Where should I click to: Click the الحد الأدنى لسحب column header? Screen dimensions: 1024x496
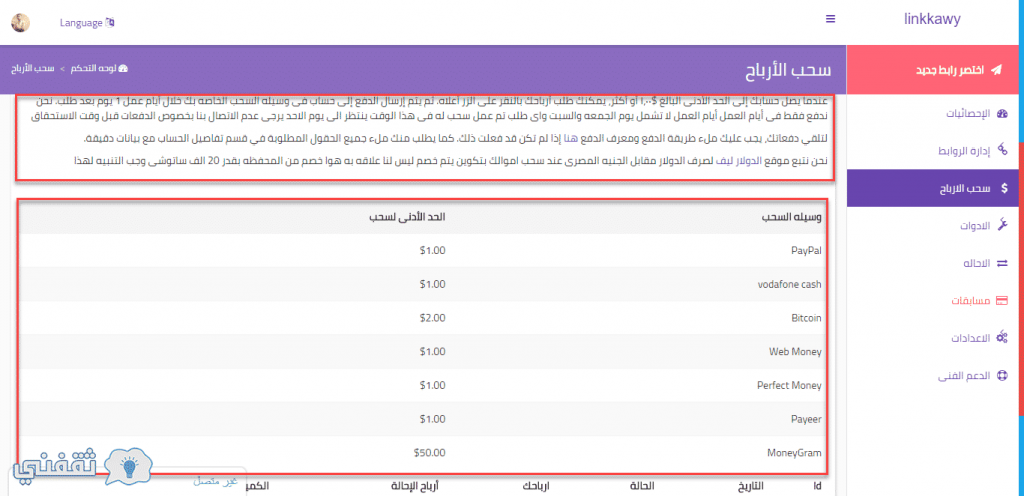point(406,217)
